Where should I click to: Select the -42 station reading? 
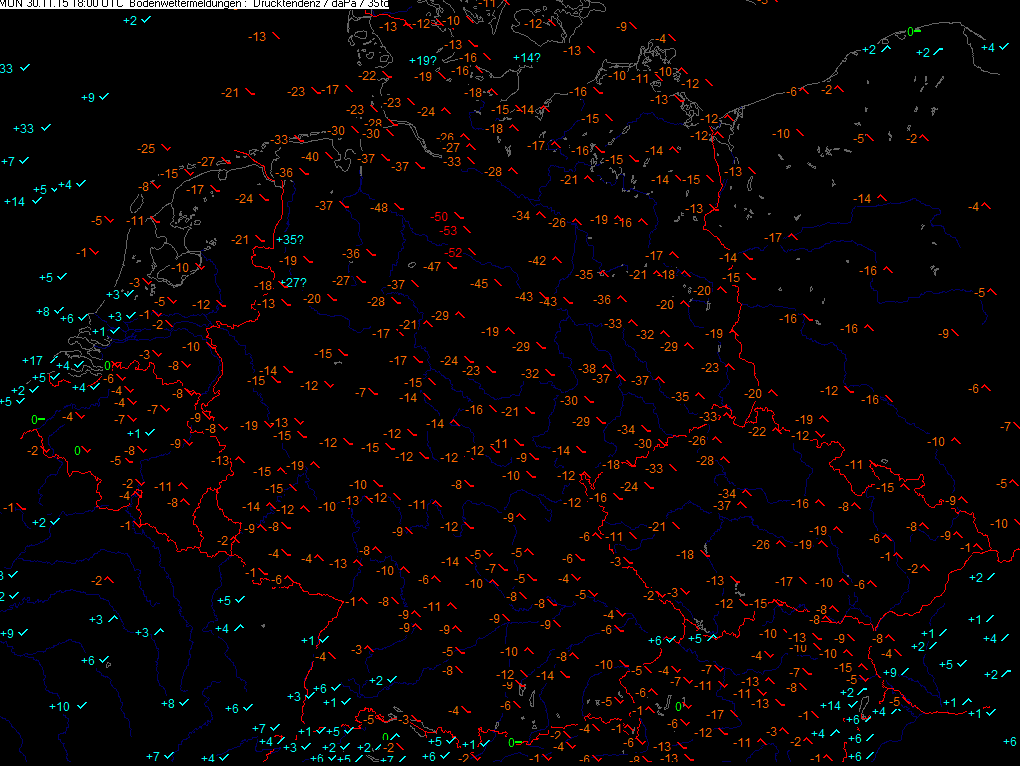[x=537, y=260]
